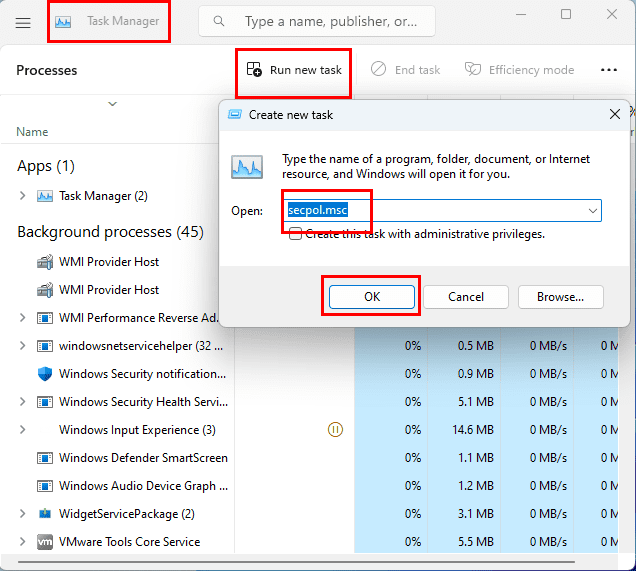
Task: Click Windows Security Health Service icon
Action: pyautogui.click(x=45, y=402)
